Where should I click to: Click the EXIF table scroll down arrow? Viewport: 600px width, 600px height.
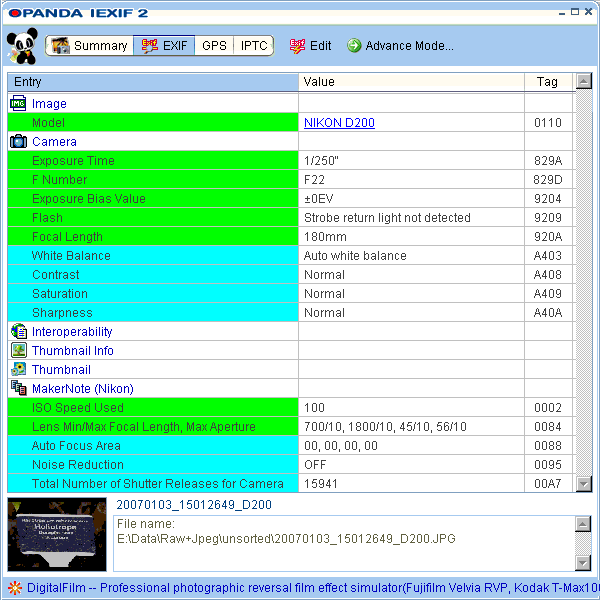coord(584,484)
